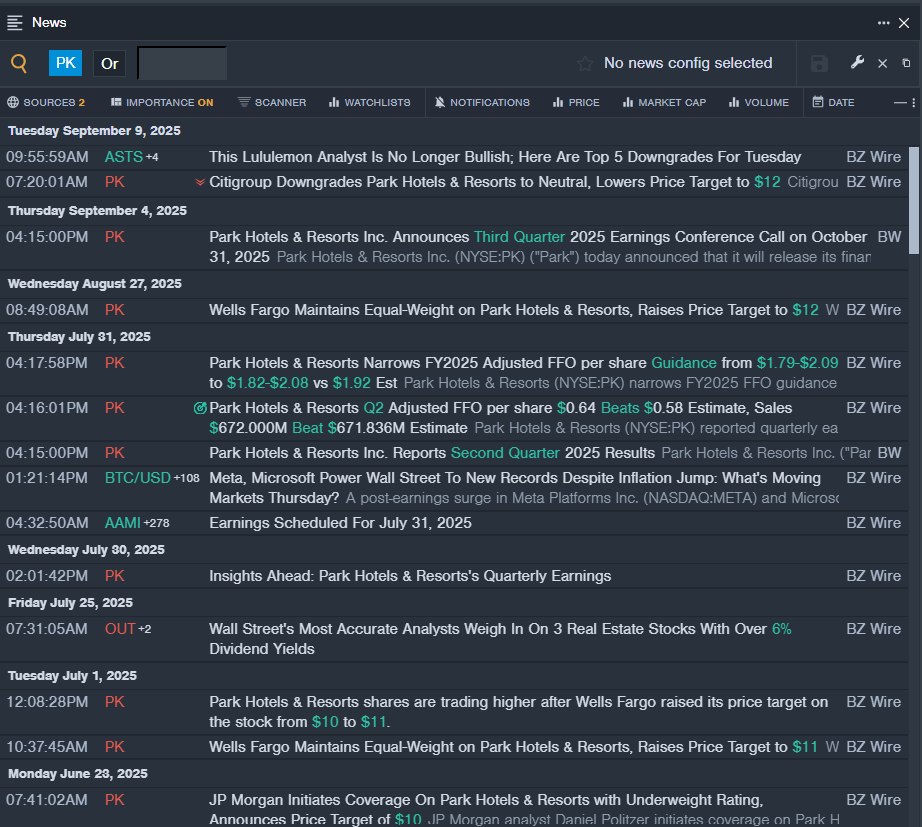Click the News panel list icon in title bar

pyautogui.click(x=15, y=22)
